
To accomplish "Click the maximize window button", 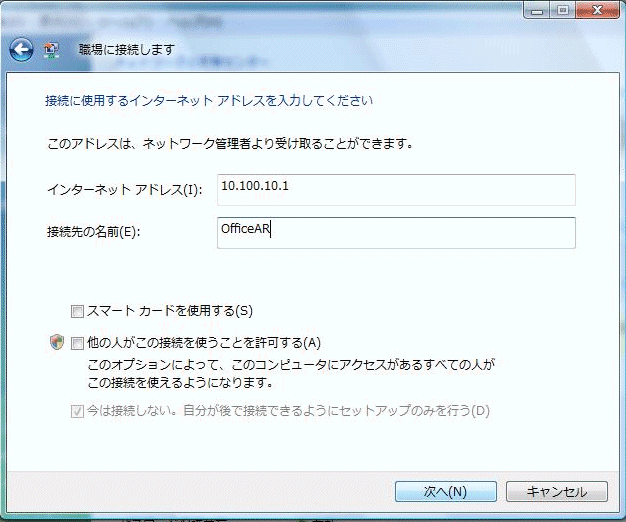I will tap(563, 10).
